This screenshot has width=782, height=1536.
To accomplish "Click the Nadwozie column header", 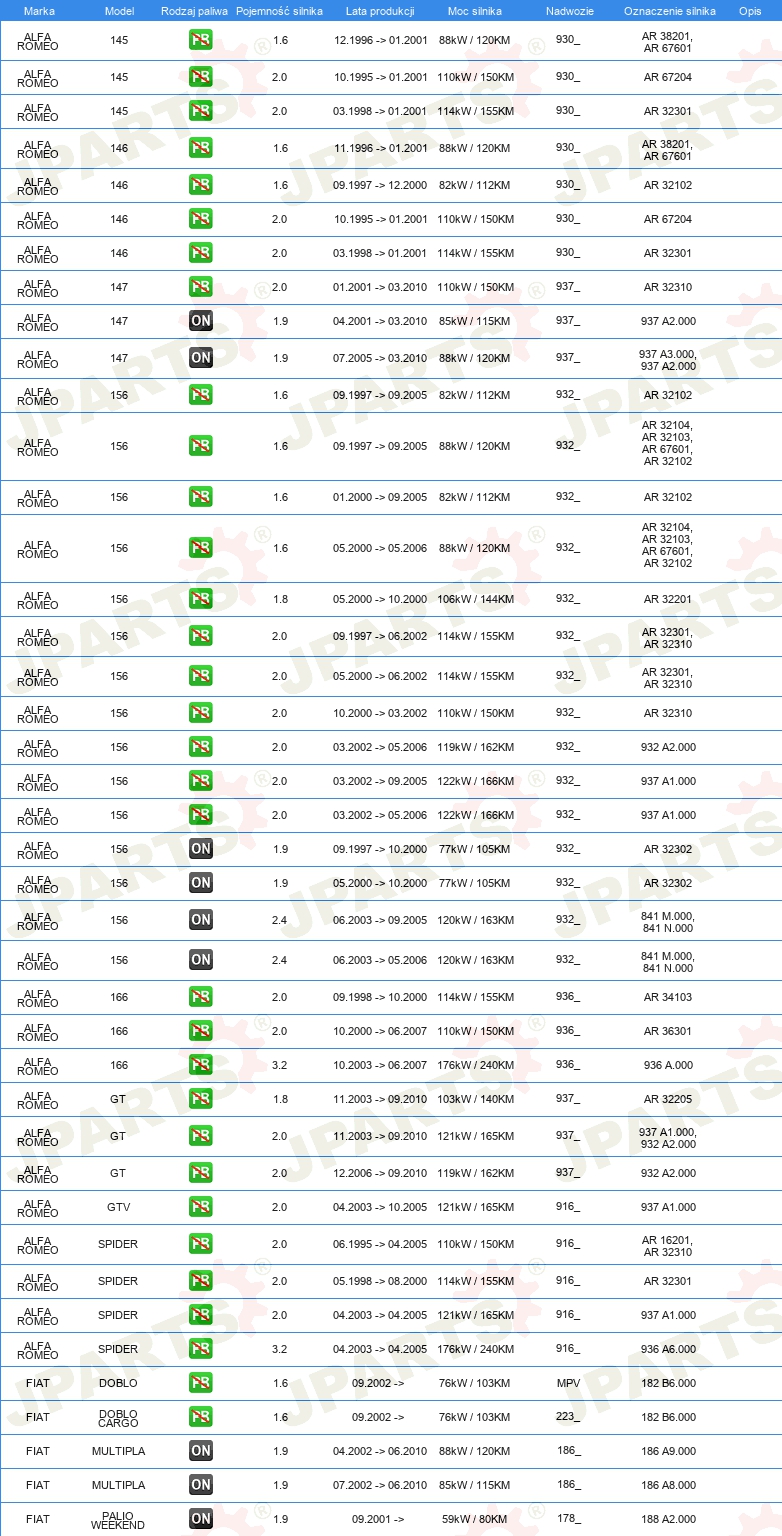I will pyautogui.click(x=568, y=11).
